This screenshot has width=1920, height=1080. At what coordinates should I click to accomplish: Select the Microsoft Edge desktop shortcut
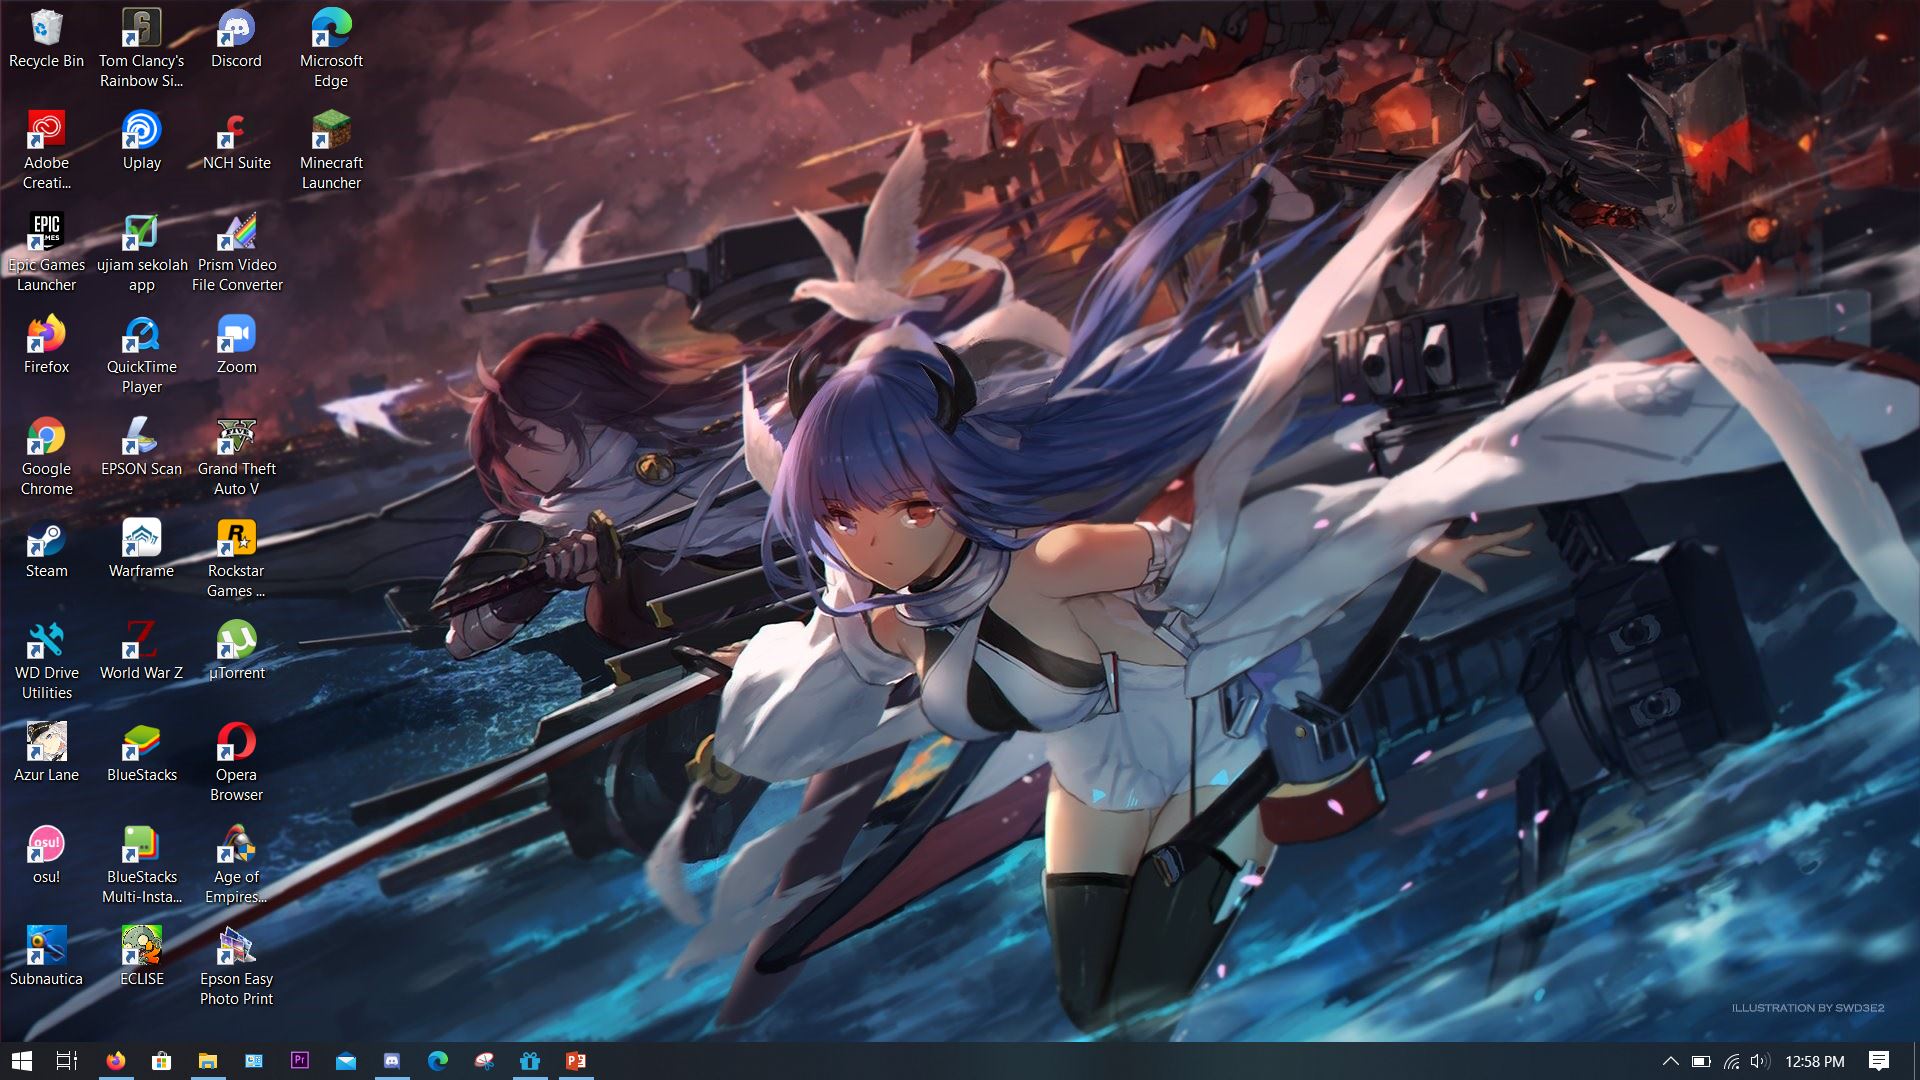coord(331,48)
